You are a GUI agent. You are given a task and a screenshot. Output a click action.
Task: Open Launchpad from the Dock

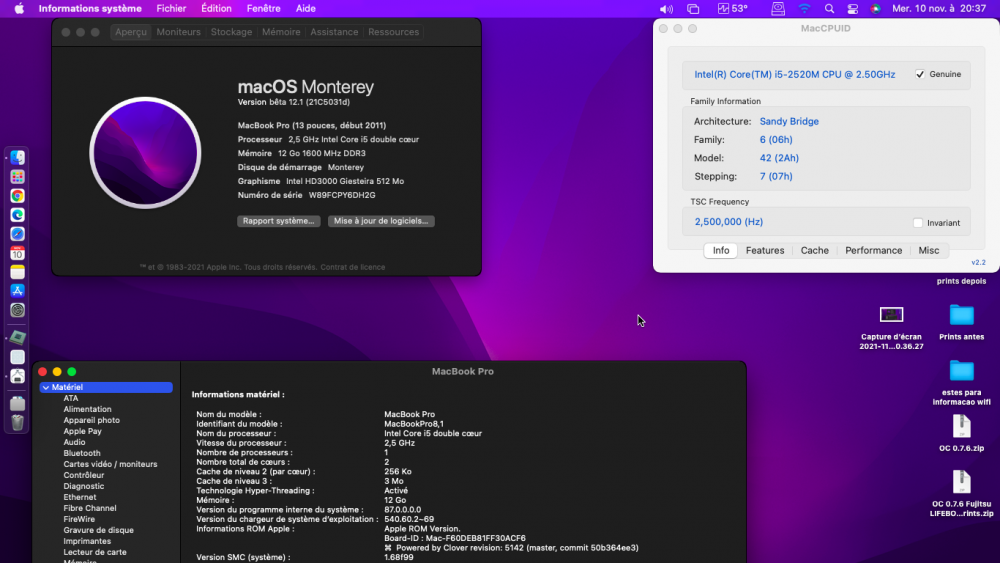[x=17, y=177]
